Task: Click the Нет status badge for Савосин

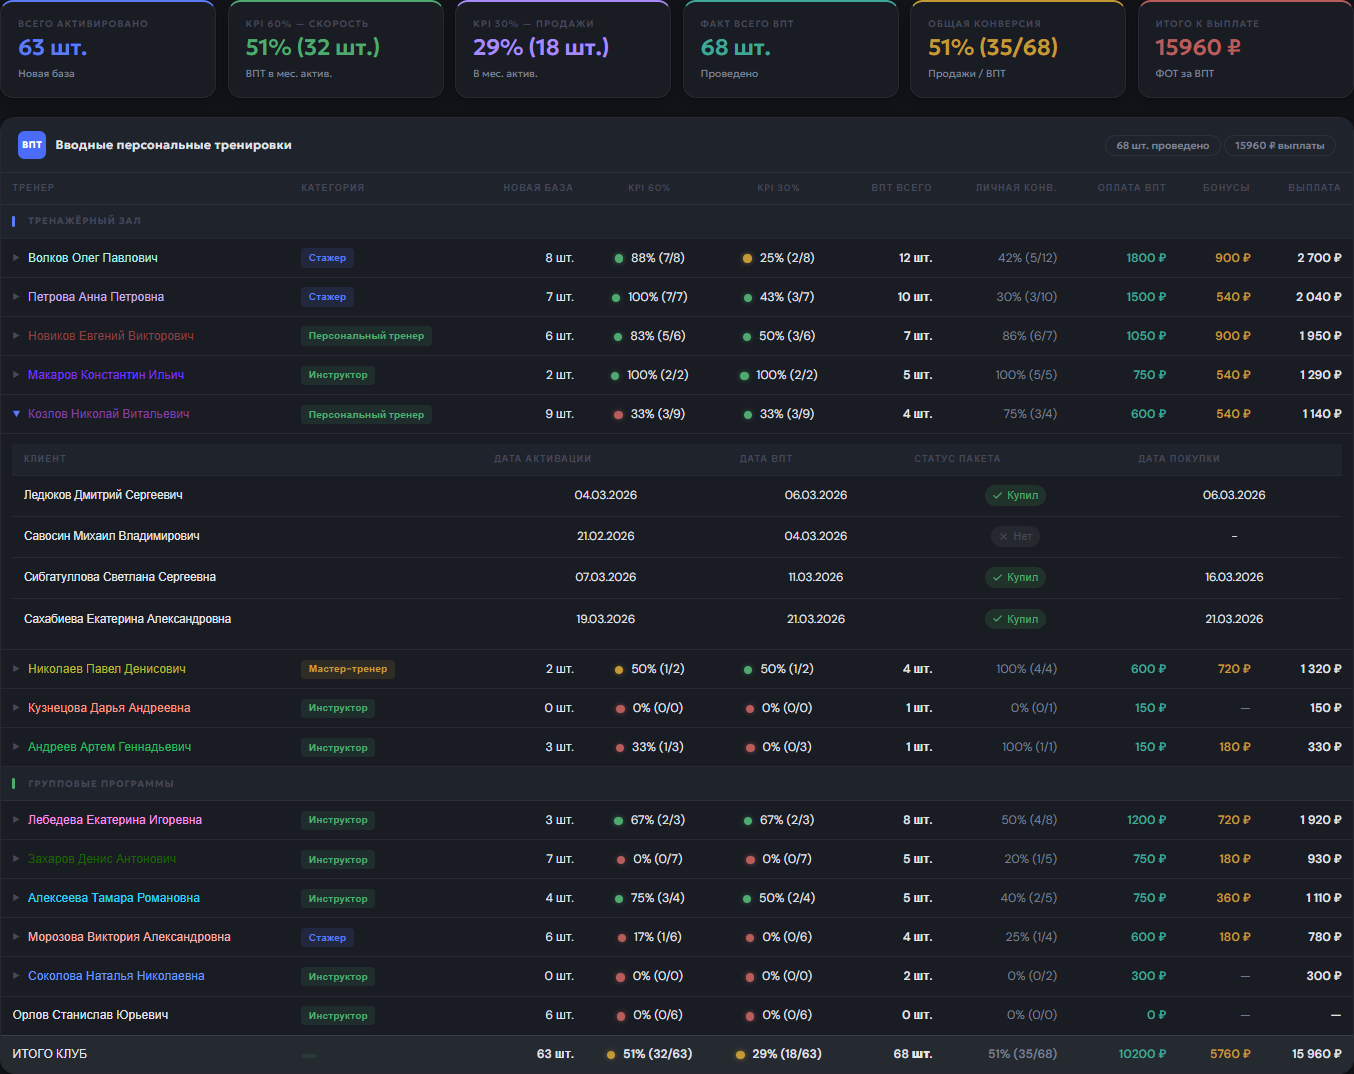Action: click(x=1015, y=536)
